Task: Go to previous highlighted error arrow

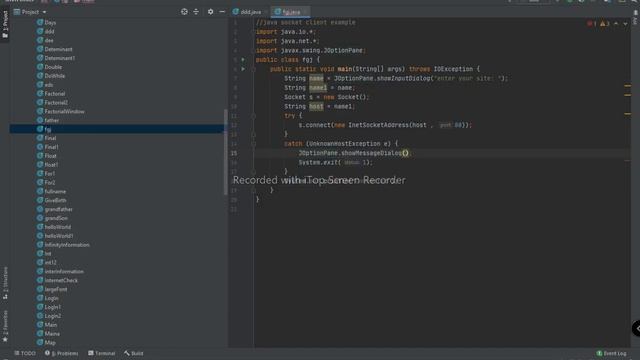Action: [616, 24]
